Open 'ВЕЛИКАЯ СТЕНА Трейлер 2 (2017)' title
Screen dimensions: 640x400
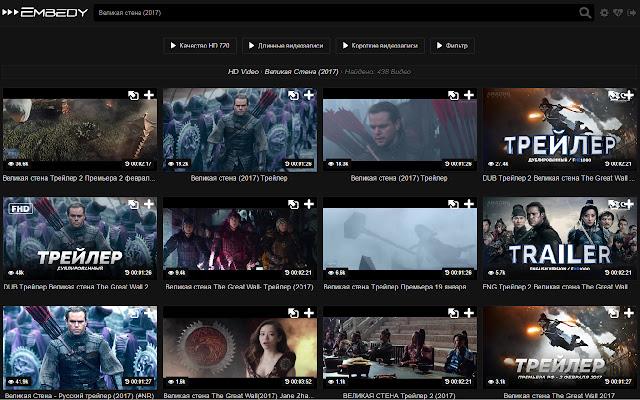pyautogui.click(x=400, y=395)
